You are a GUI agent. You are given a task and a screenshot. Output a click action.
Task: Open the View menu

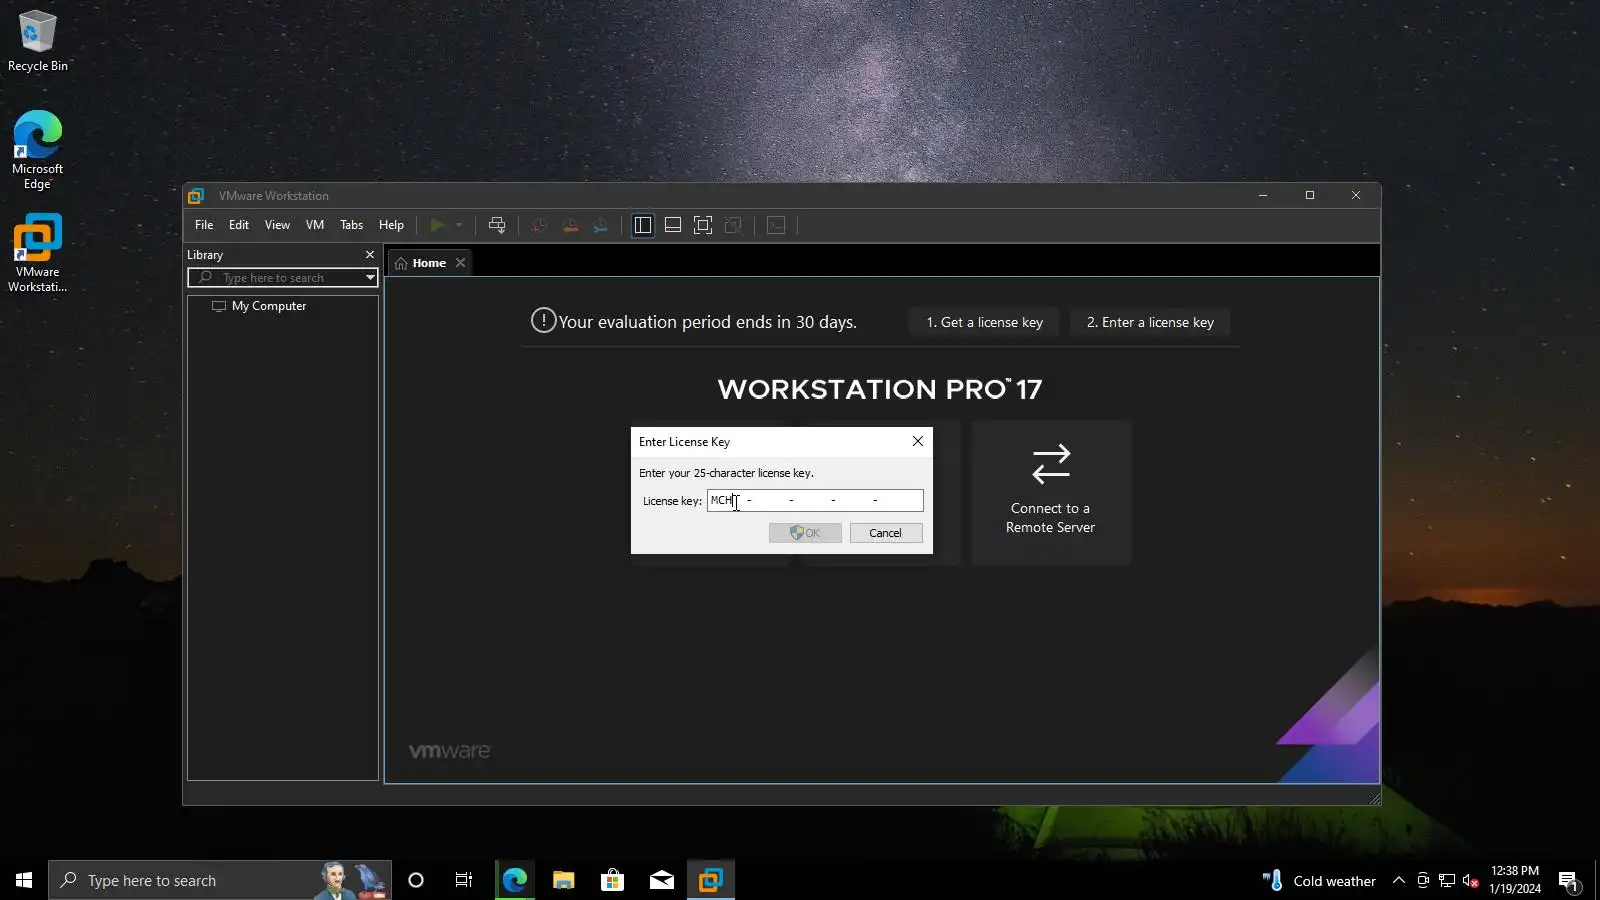pos(277,225)
